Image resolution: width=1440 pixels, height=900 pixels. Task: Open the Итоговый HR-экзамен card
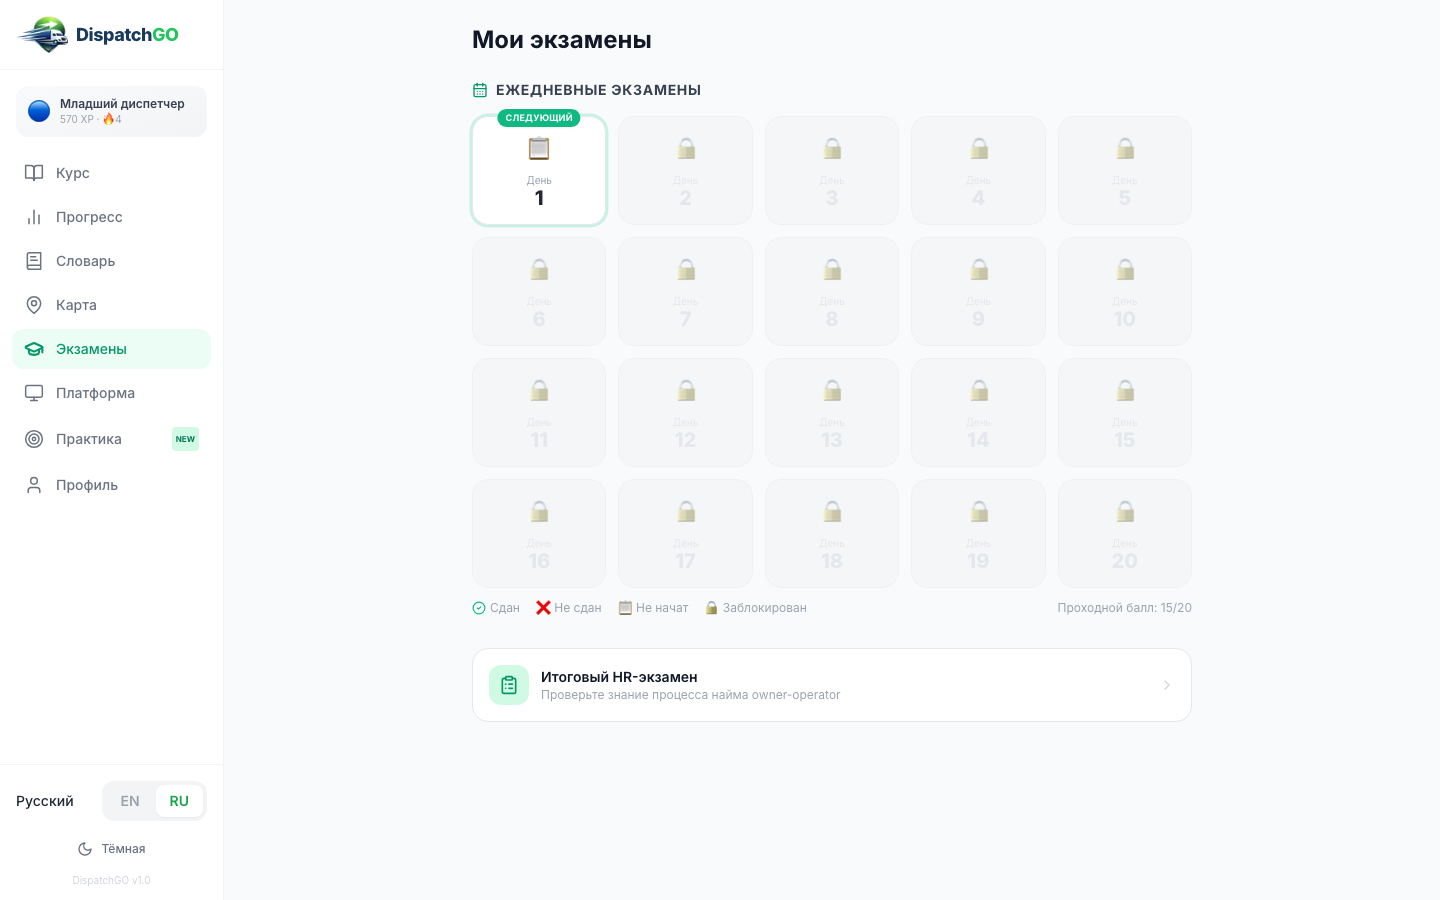[832, 685]
